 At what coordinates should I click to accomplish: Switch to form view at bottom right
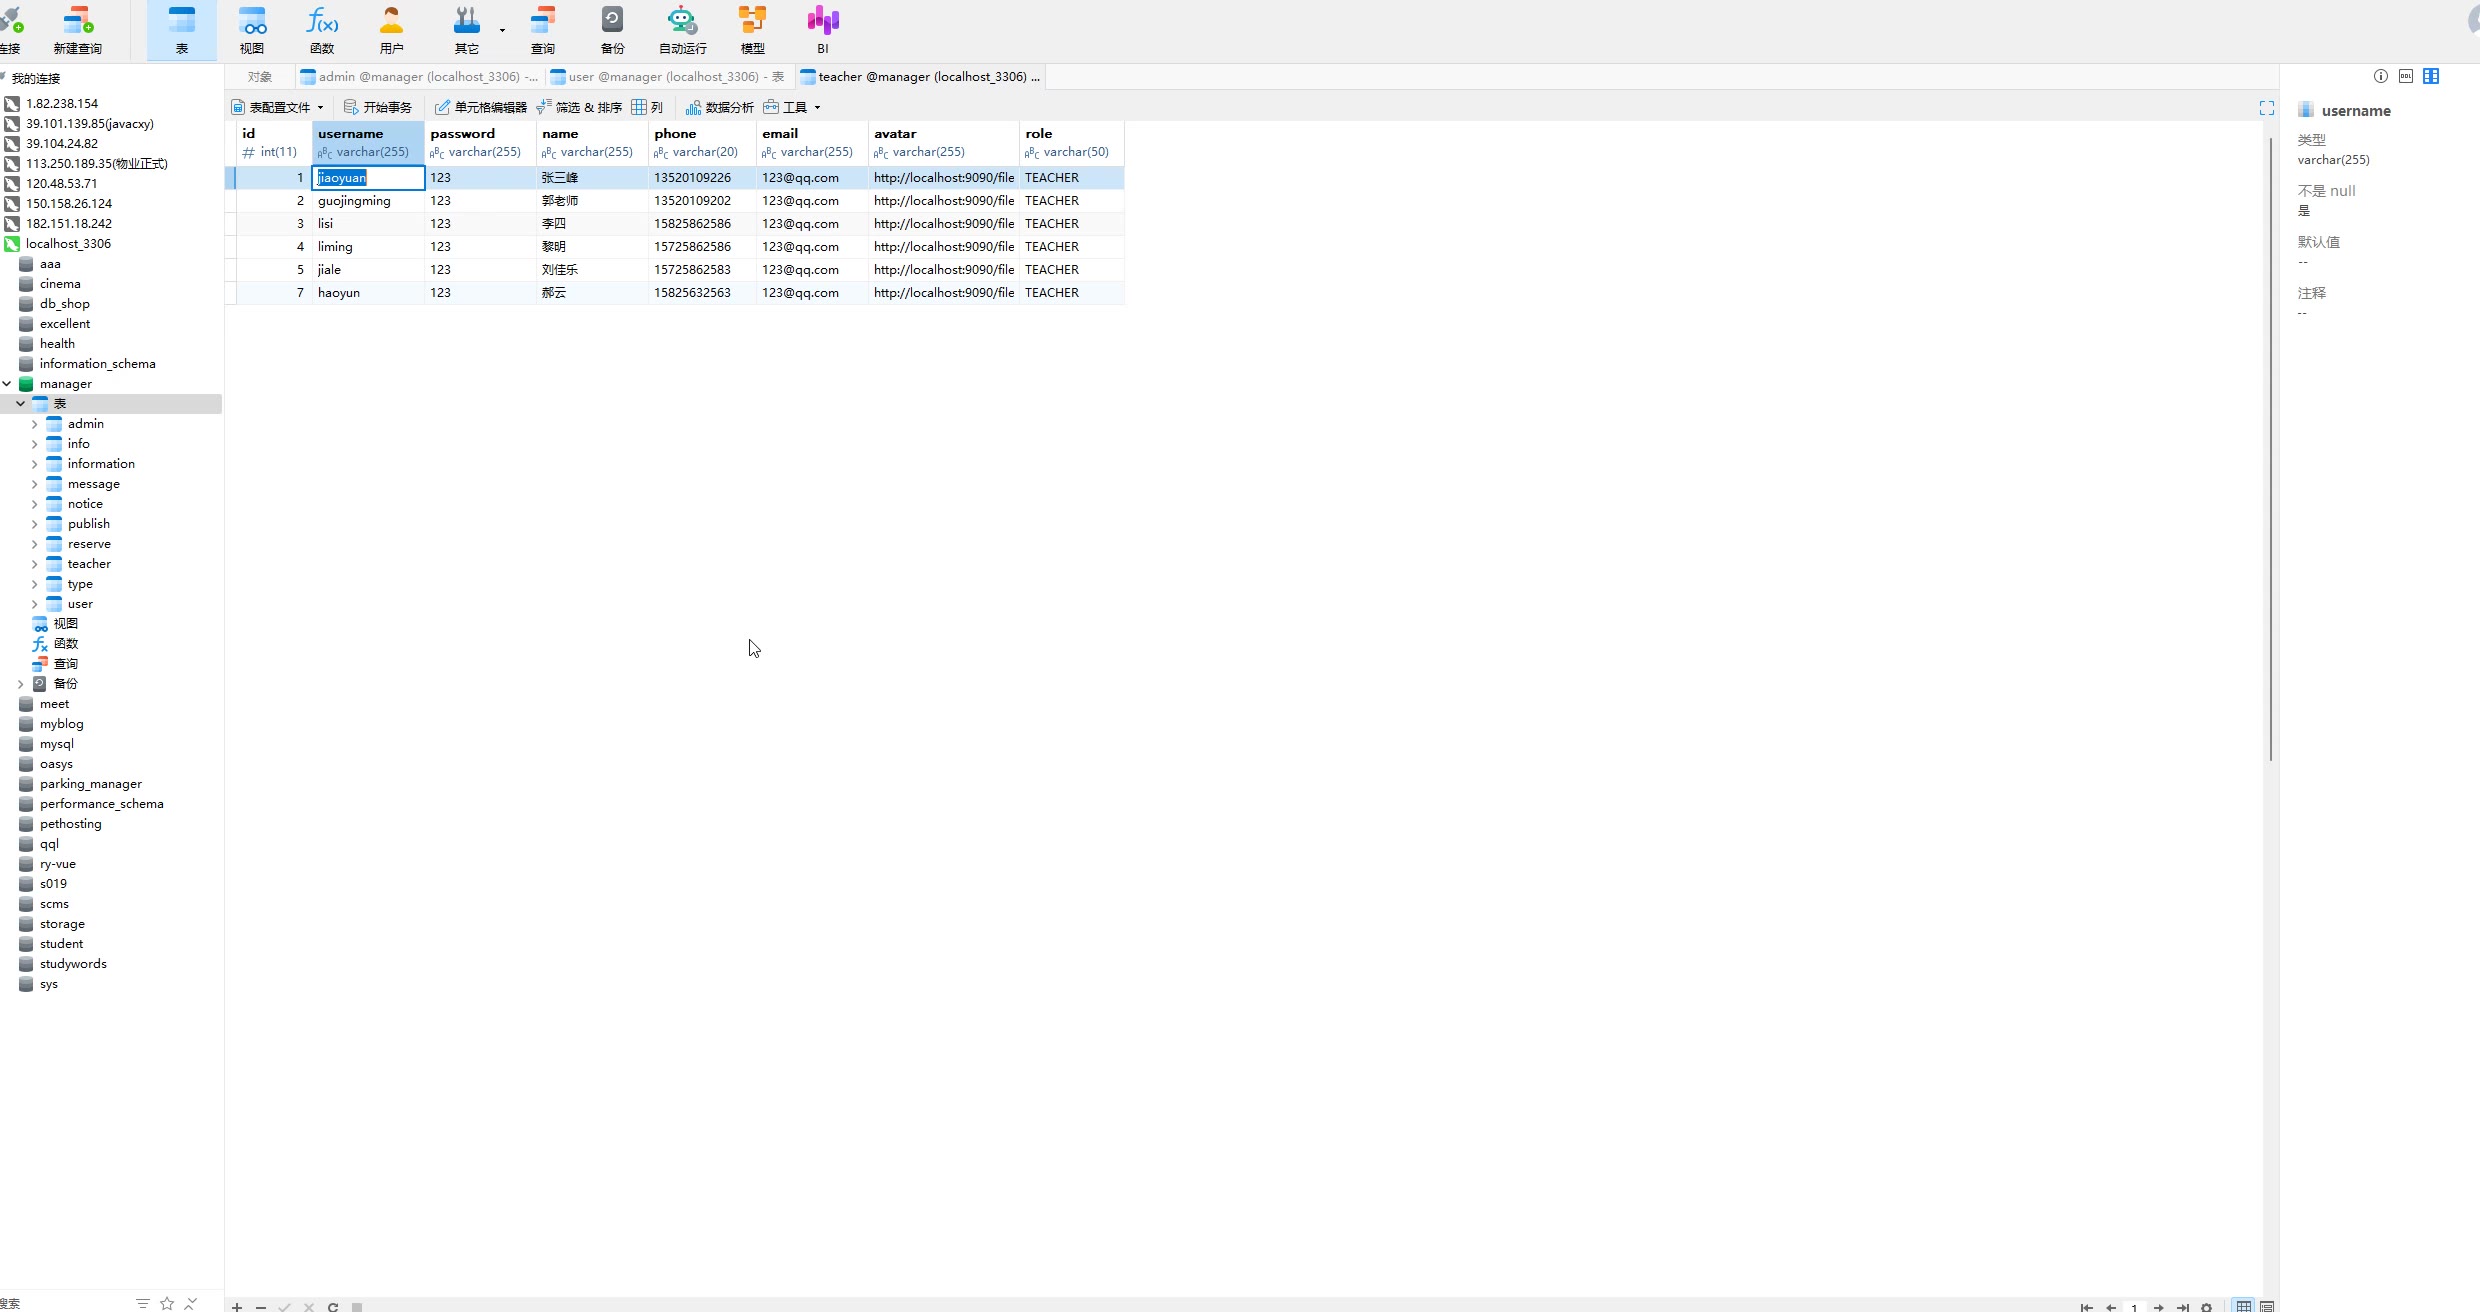pos(2267,1306)
